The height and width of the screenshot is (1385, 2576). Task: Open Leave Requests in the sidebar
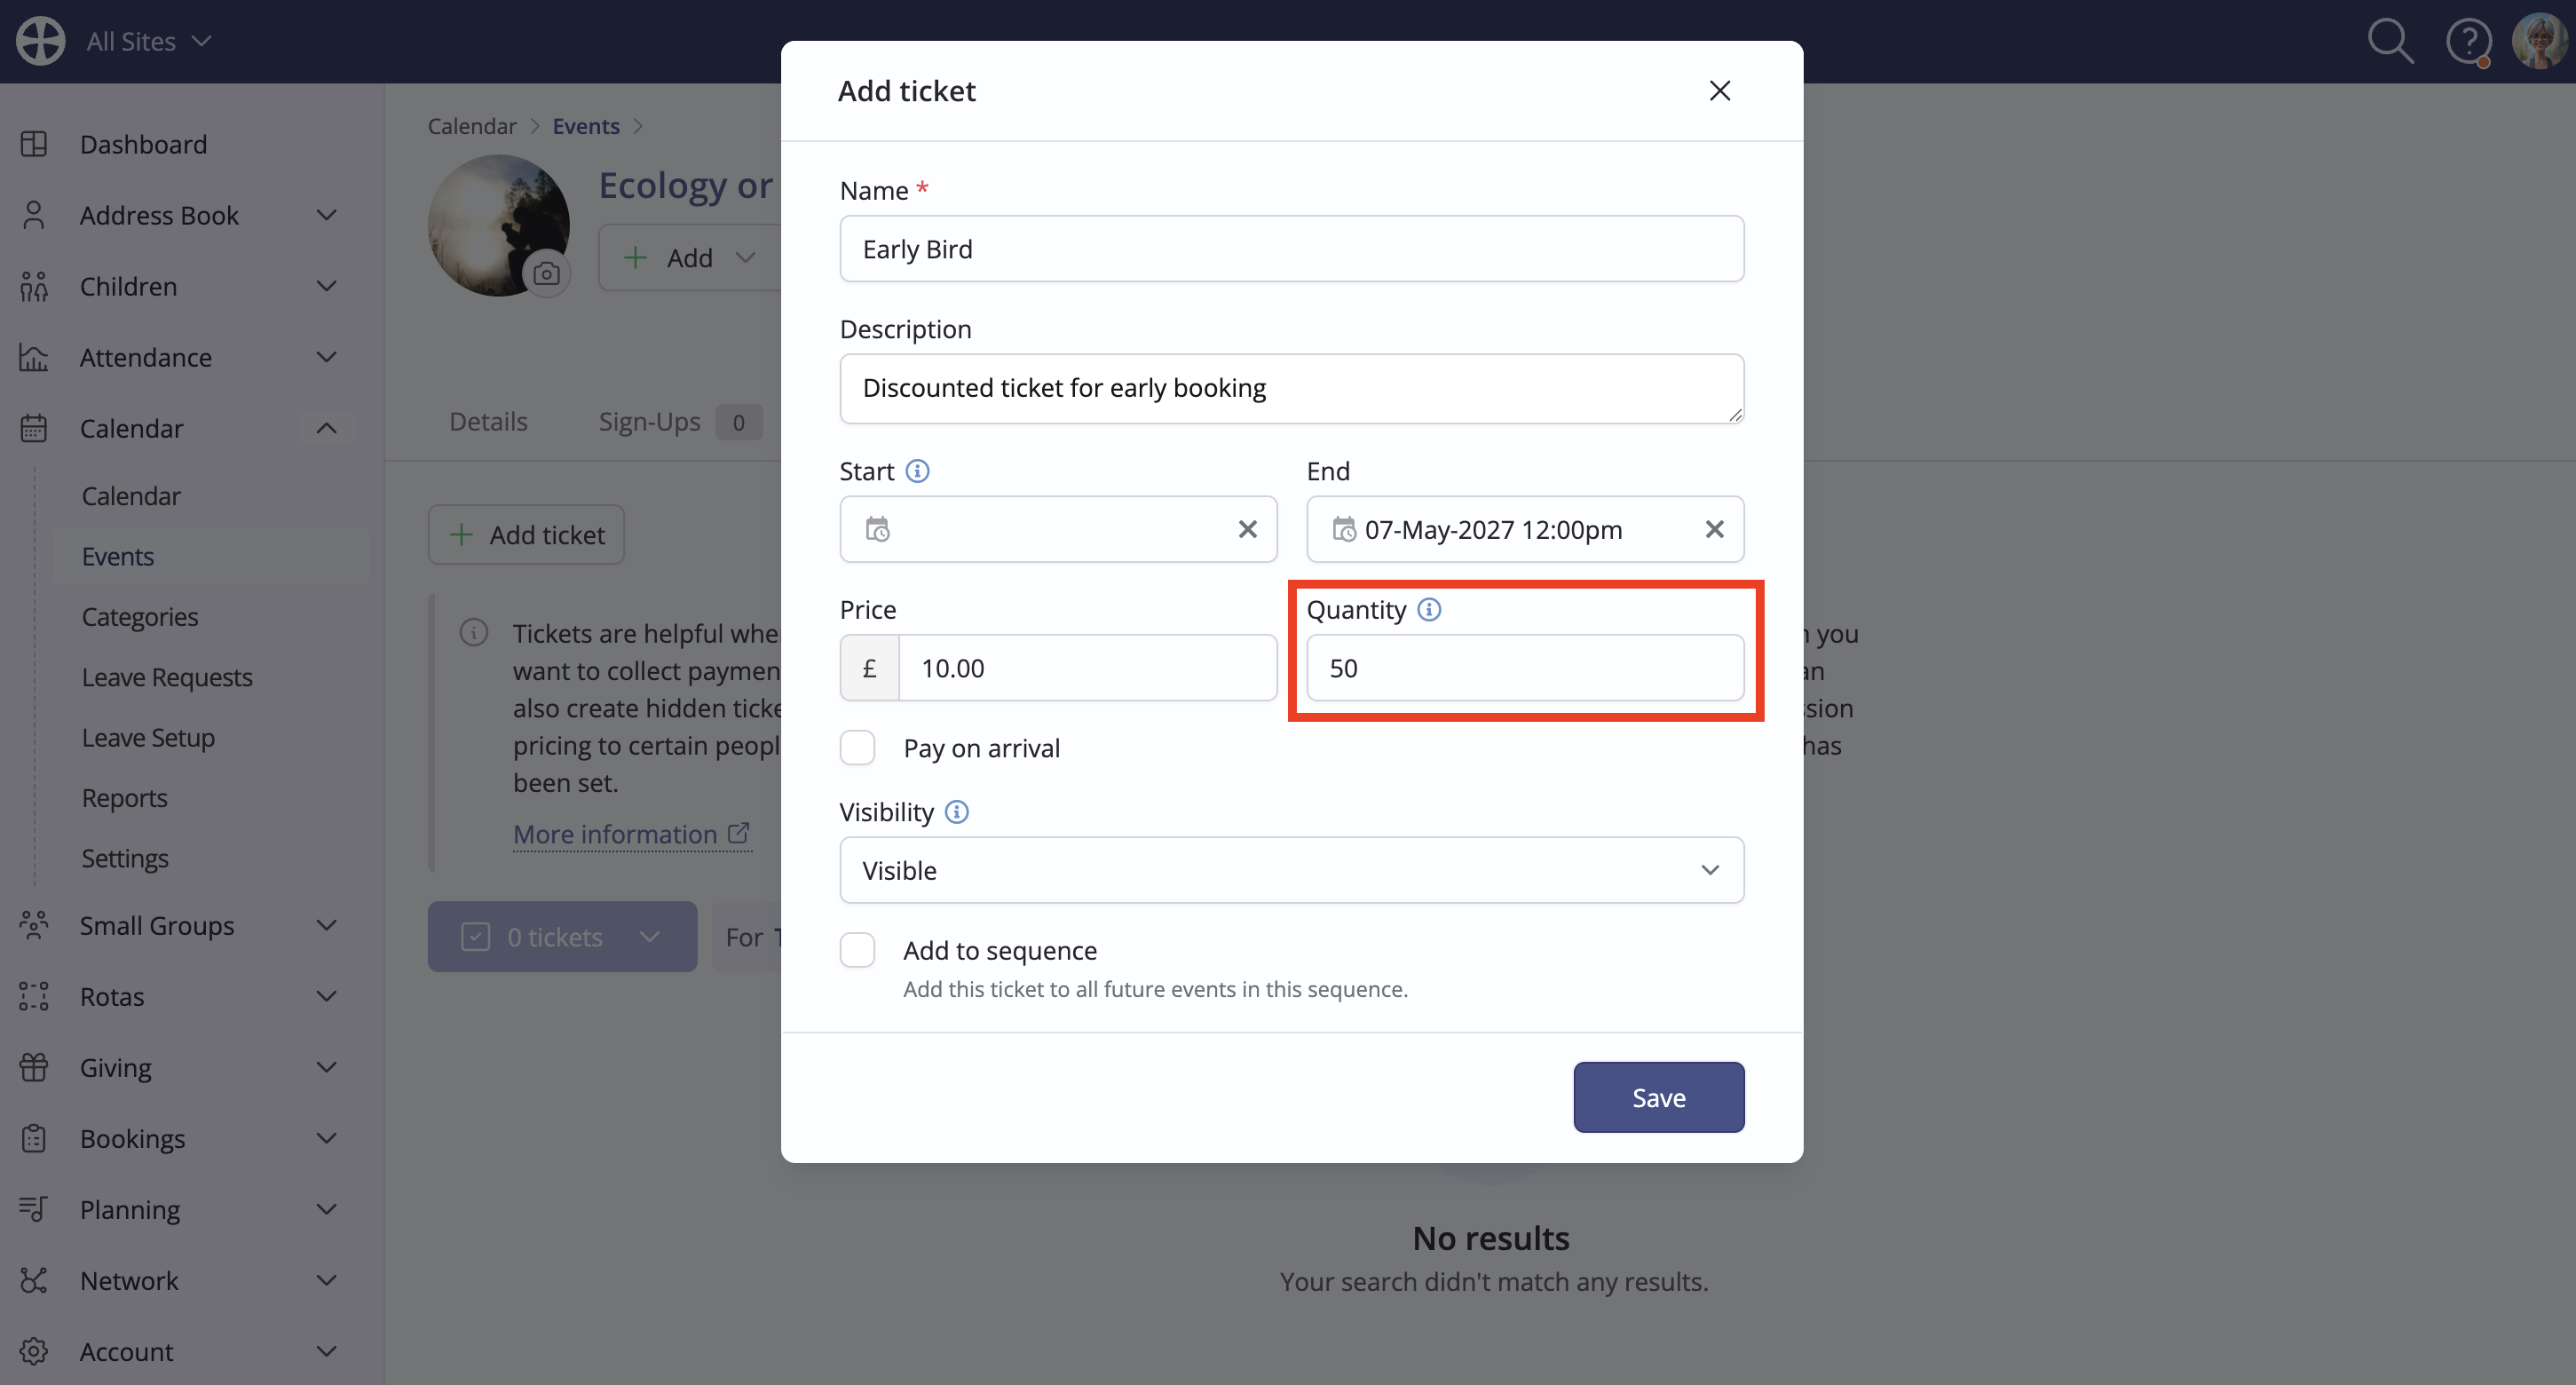pos(167,677)
